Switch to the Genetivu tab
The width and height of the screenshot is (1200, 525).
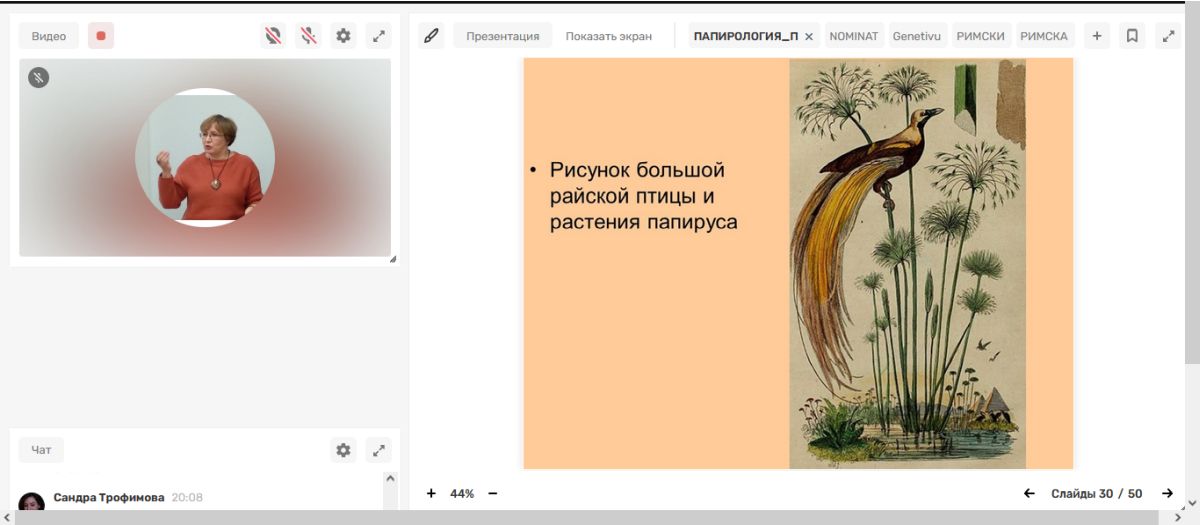(917, 36)
